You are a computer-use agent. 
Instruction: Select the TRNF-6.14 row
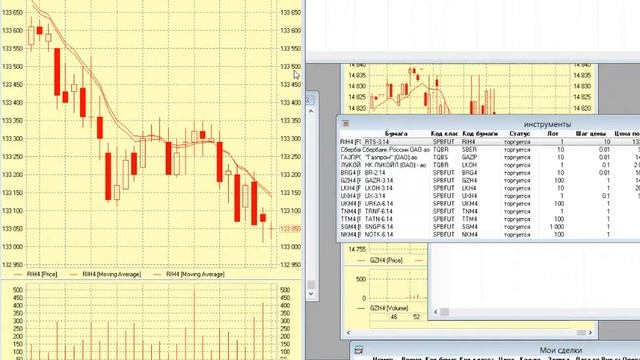click(x=490, y=211)
